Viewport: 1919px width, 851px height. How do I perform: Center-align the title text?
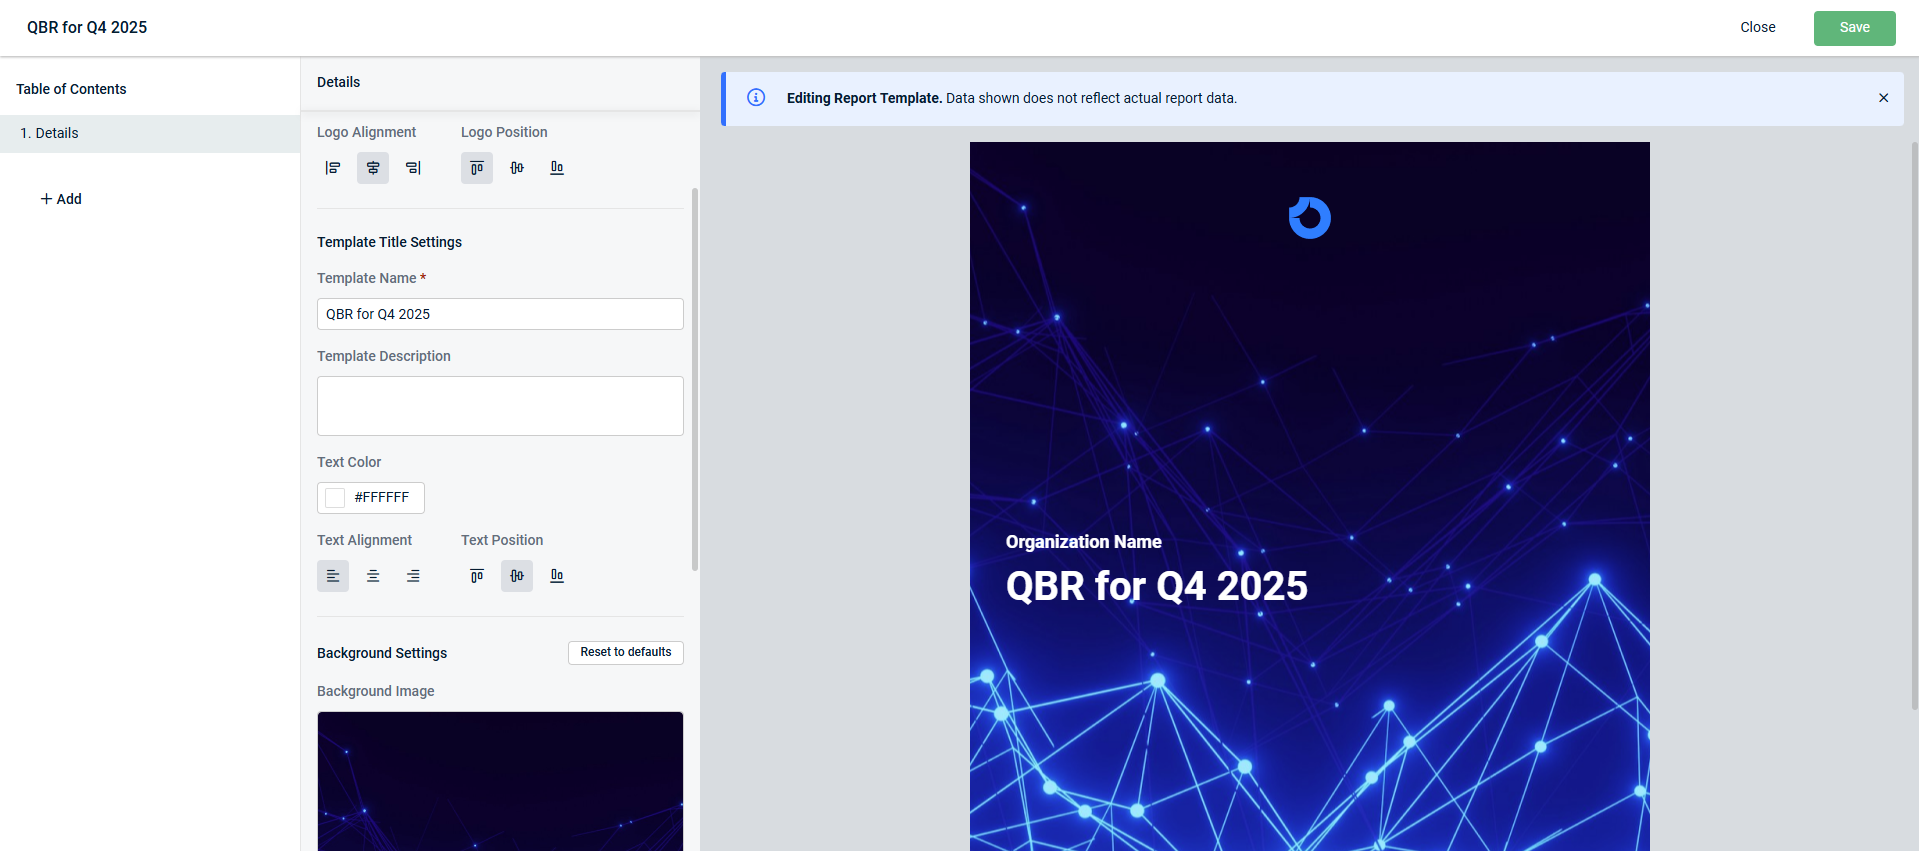tap(373, 576)
